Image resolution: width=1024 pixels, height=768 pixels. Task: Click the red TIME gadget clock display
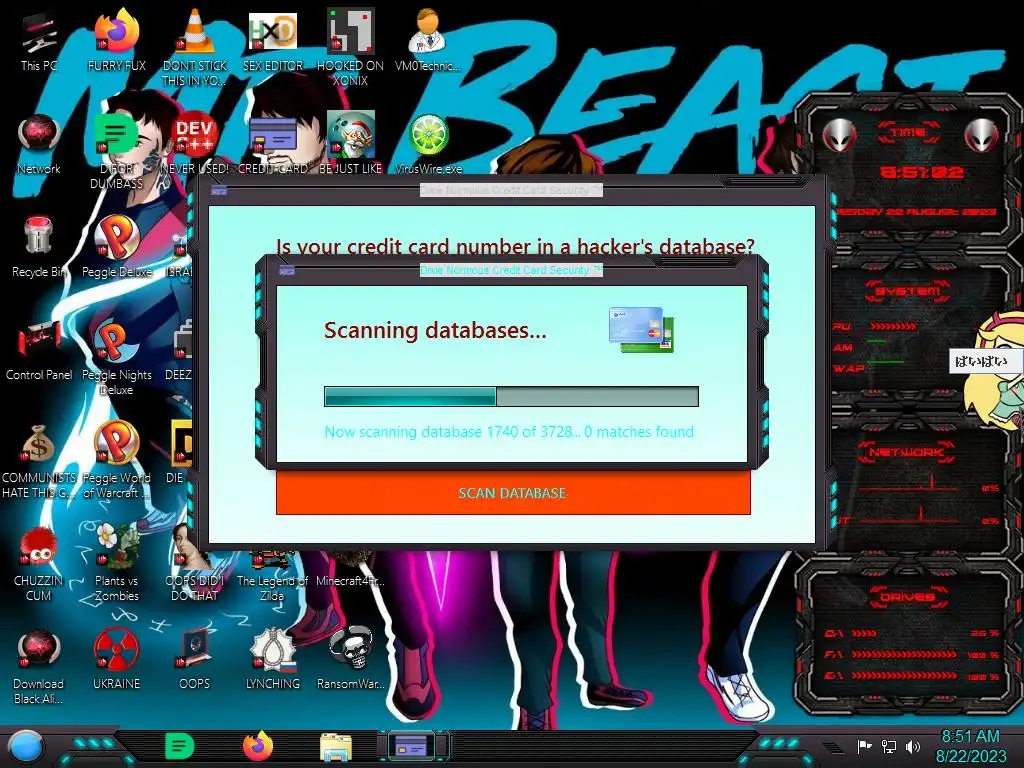(x=921, y=172)
